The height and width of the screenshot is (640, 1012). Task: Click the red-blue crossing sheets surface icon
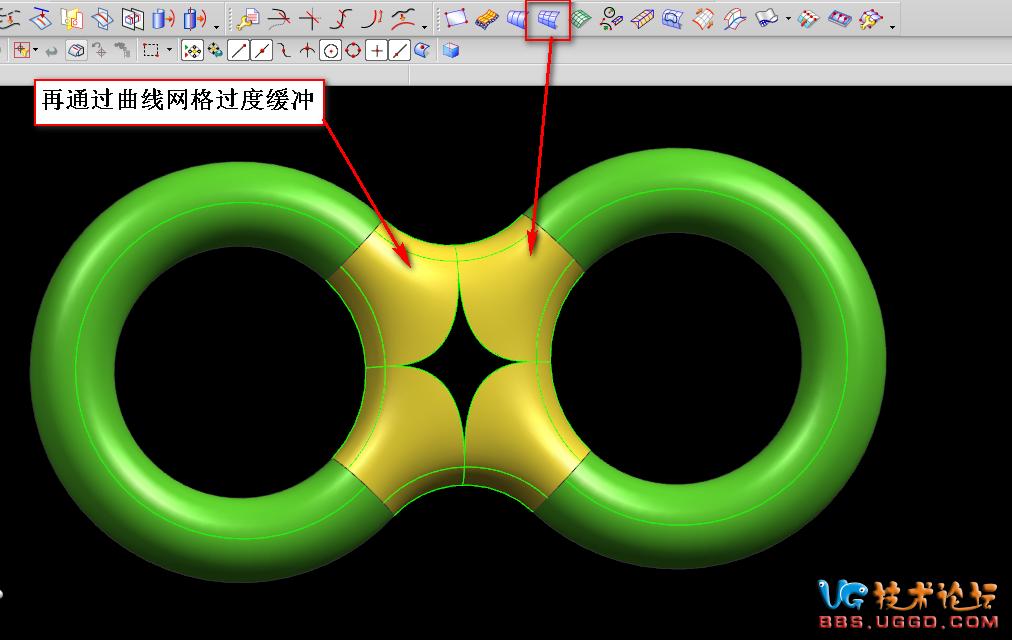(x=734, y=19)
